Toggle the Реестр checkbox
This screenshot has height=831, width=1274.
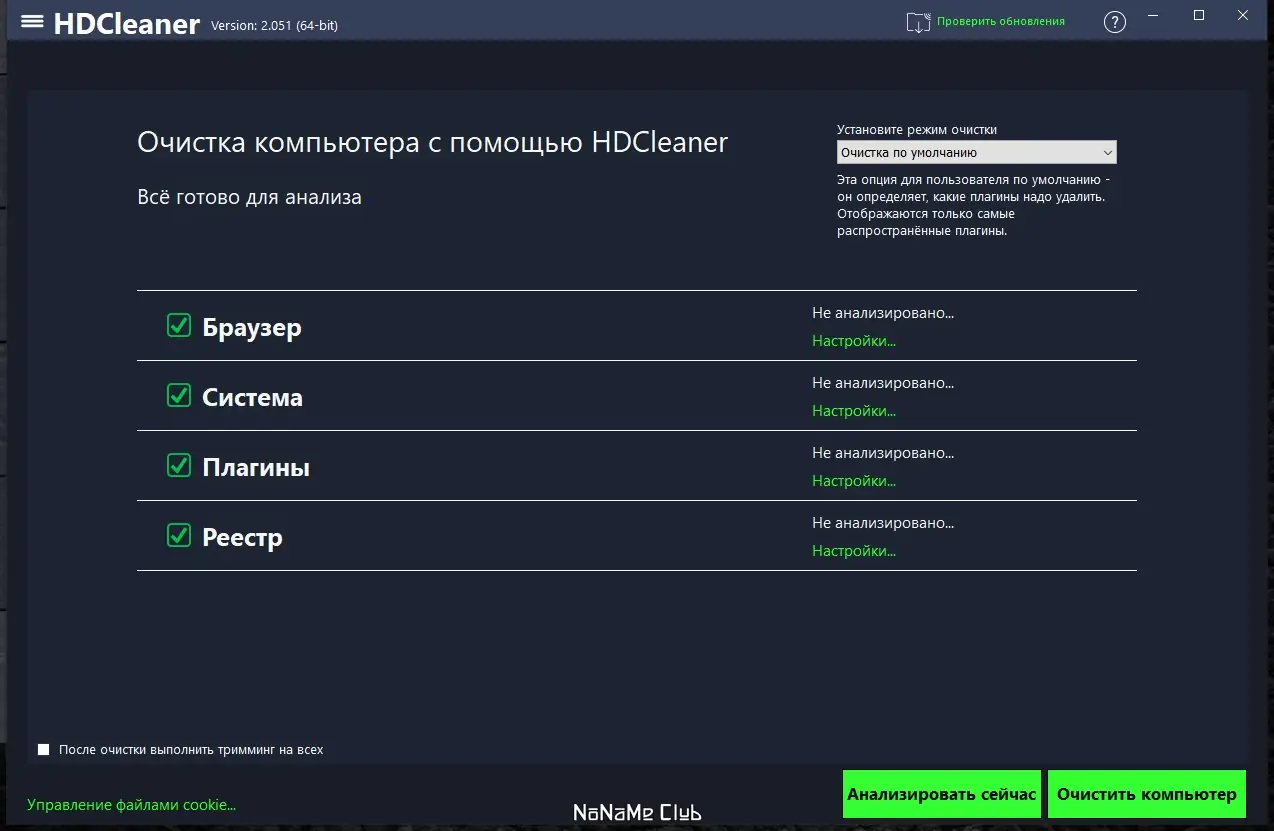point(179,535)
